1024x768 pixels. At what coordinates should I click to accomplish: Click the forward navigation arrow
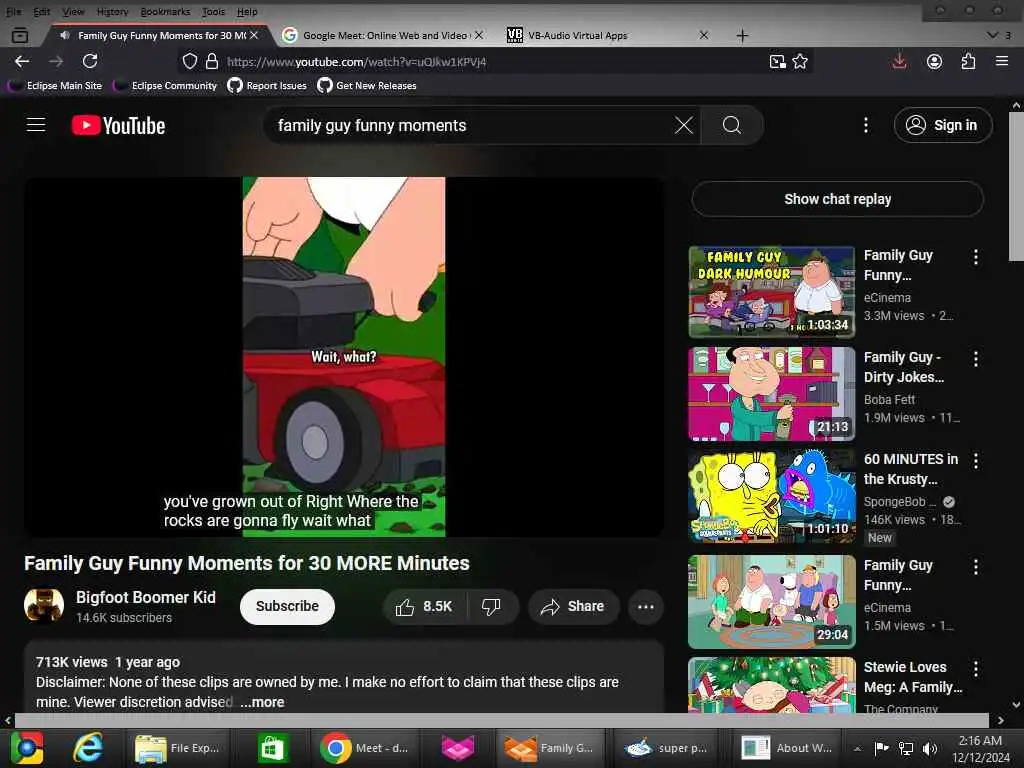tap(56, 61)
